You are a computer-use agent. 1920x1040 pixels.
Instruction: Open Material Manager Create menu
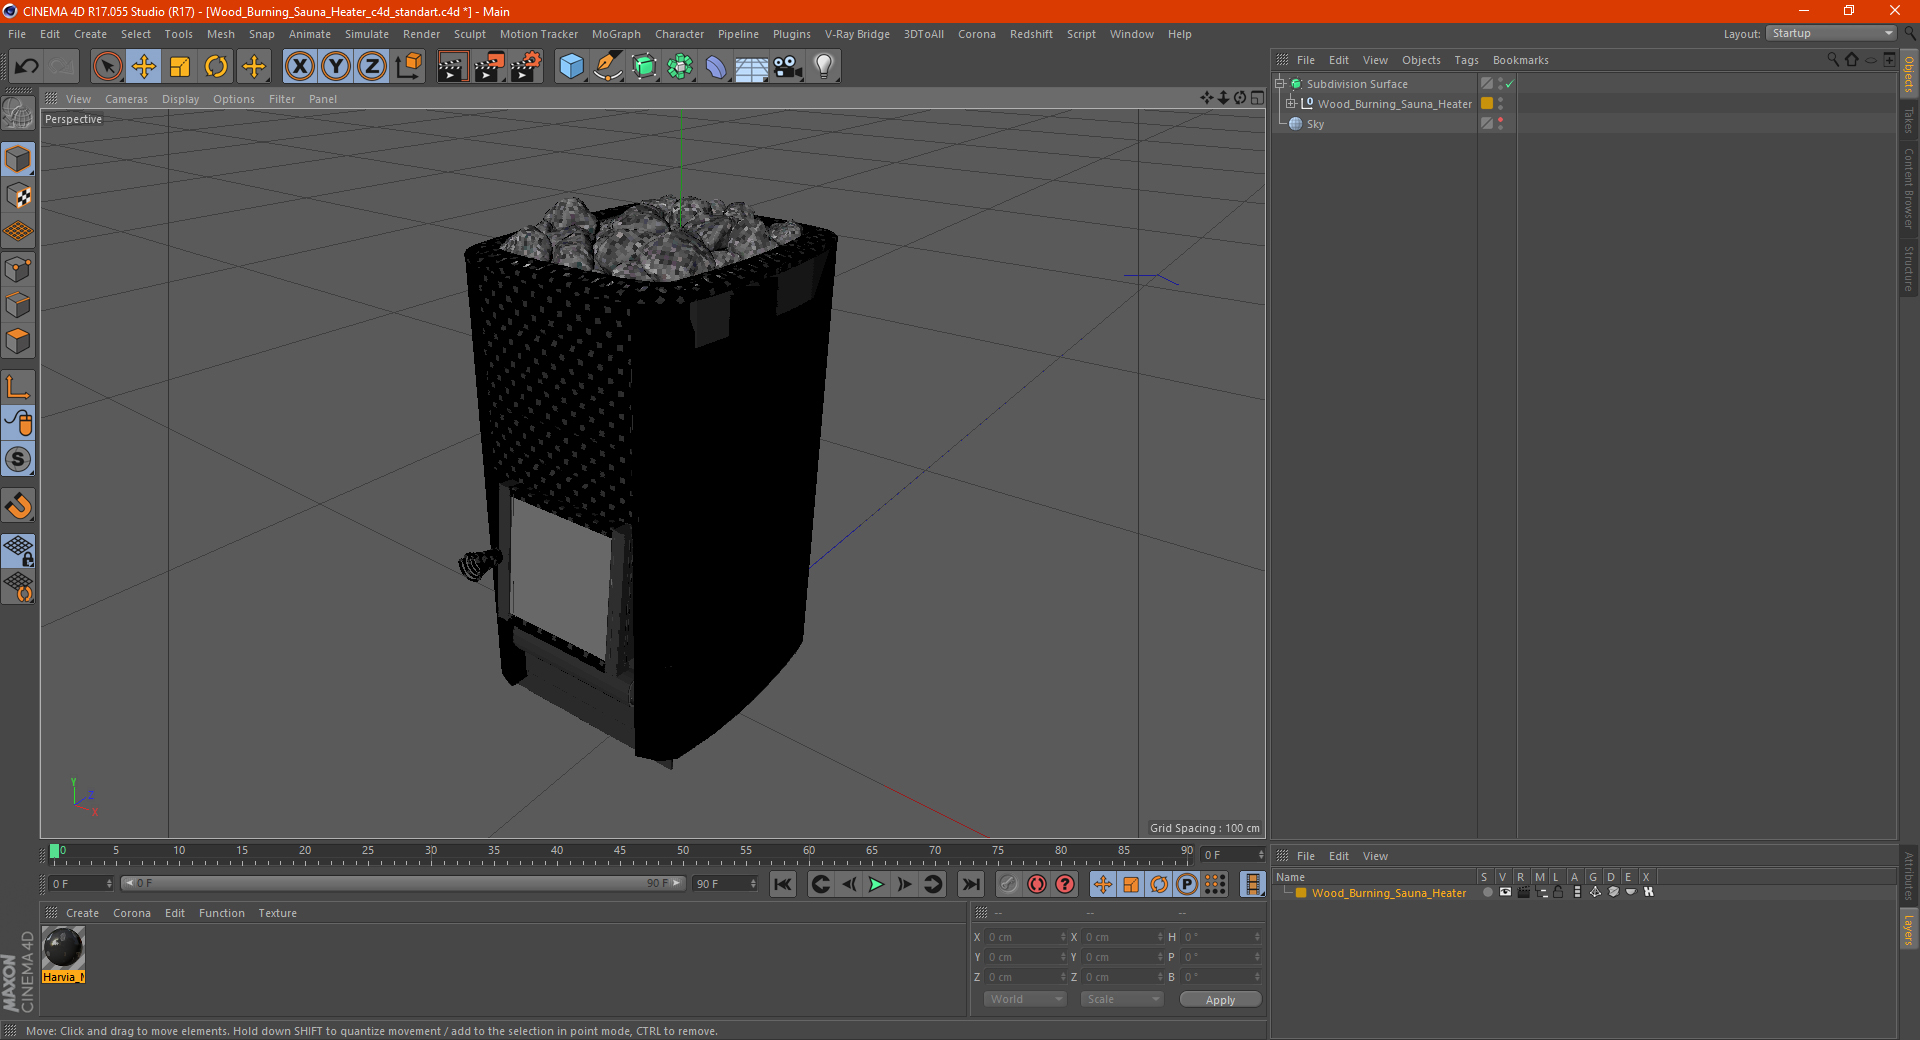tap(82, 913)
